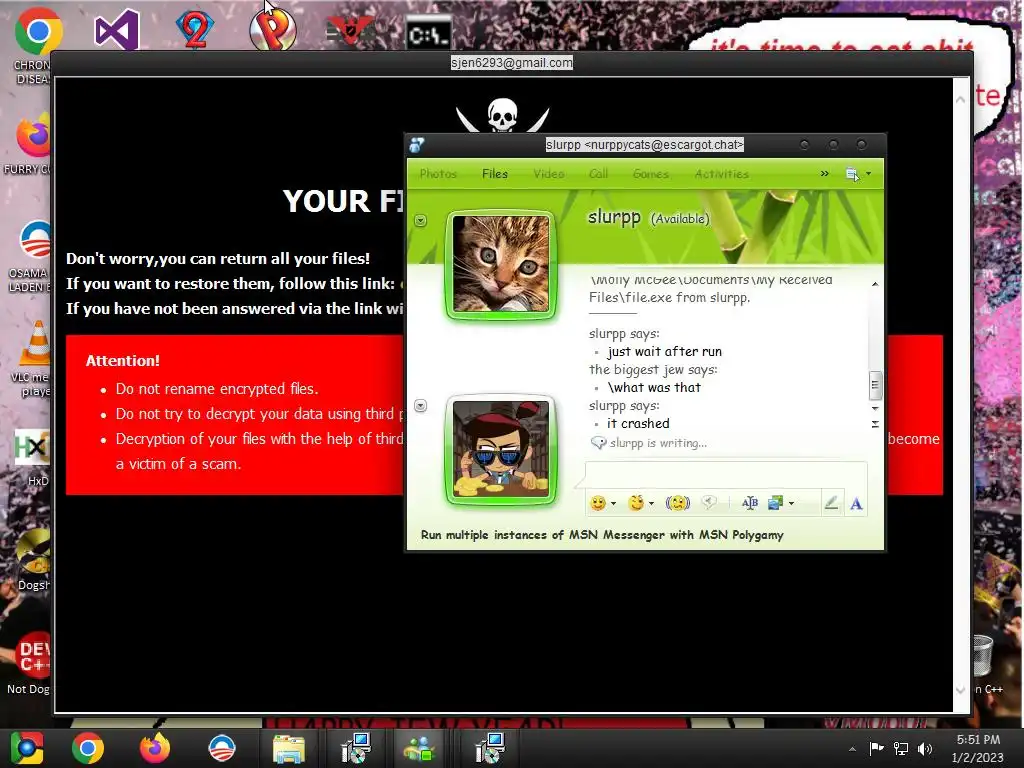This screenshot has height=768, width=1024.
Task: Open the Video tab
Action: (549, 174)
